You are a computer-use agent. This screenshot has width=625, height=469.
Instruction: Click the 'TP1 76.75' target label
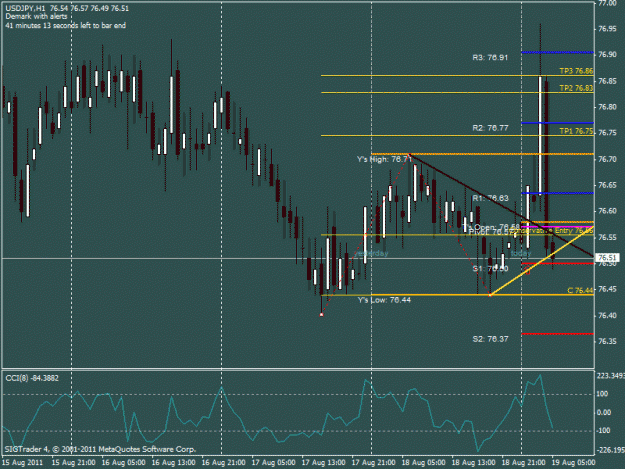(576, 131)
